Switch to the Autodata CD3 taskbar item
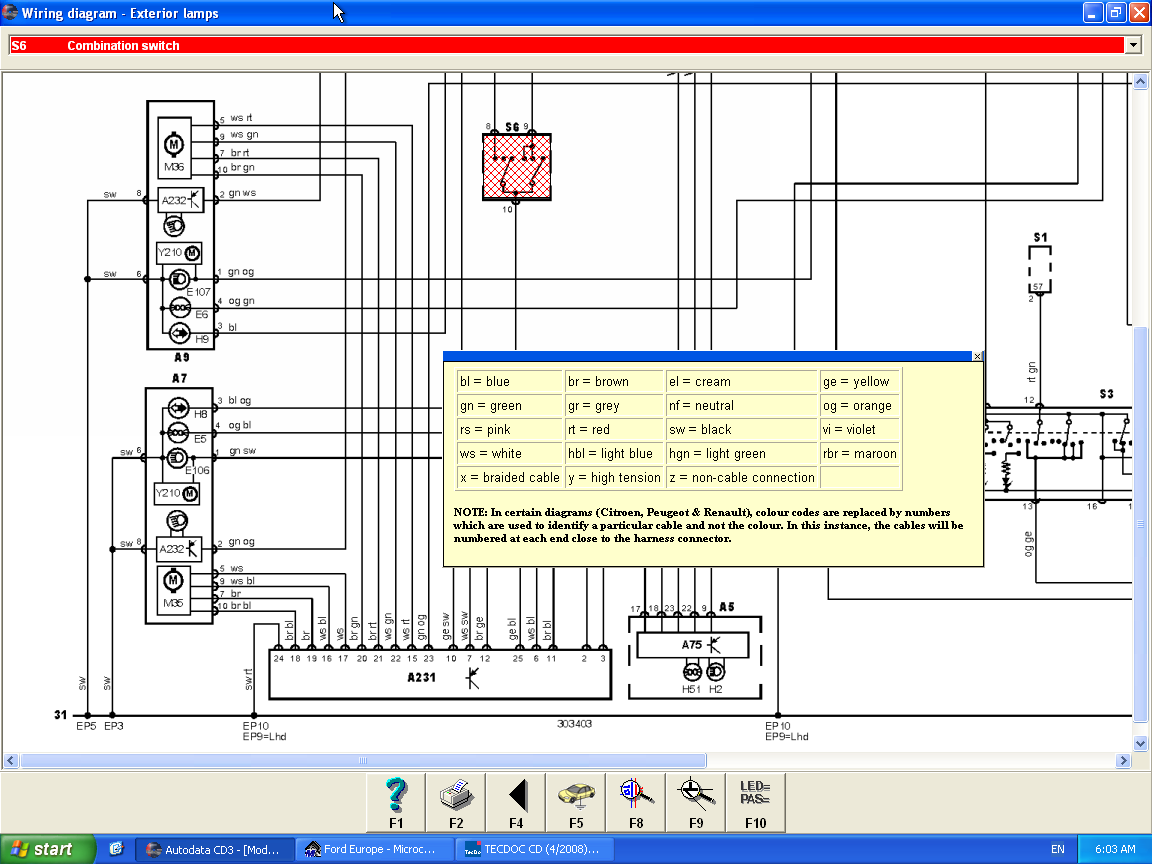The width and height of the screenshot is (1152, 864). tap(214, 849)
